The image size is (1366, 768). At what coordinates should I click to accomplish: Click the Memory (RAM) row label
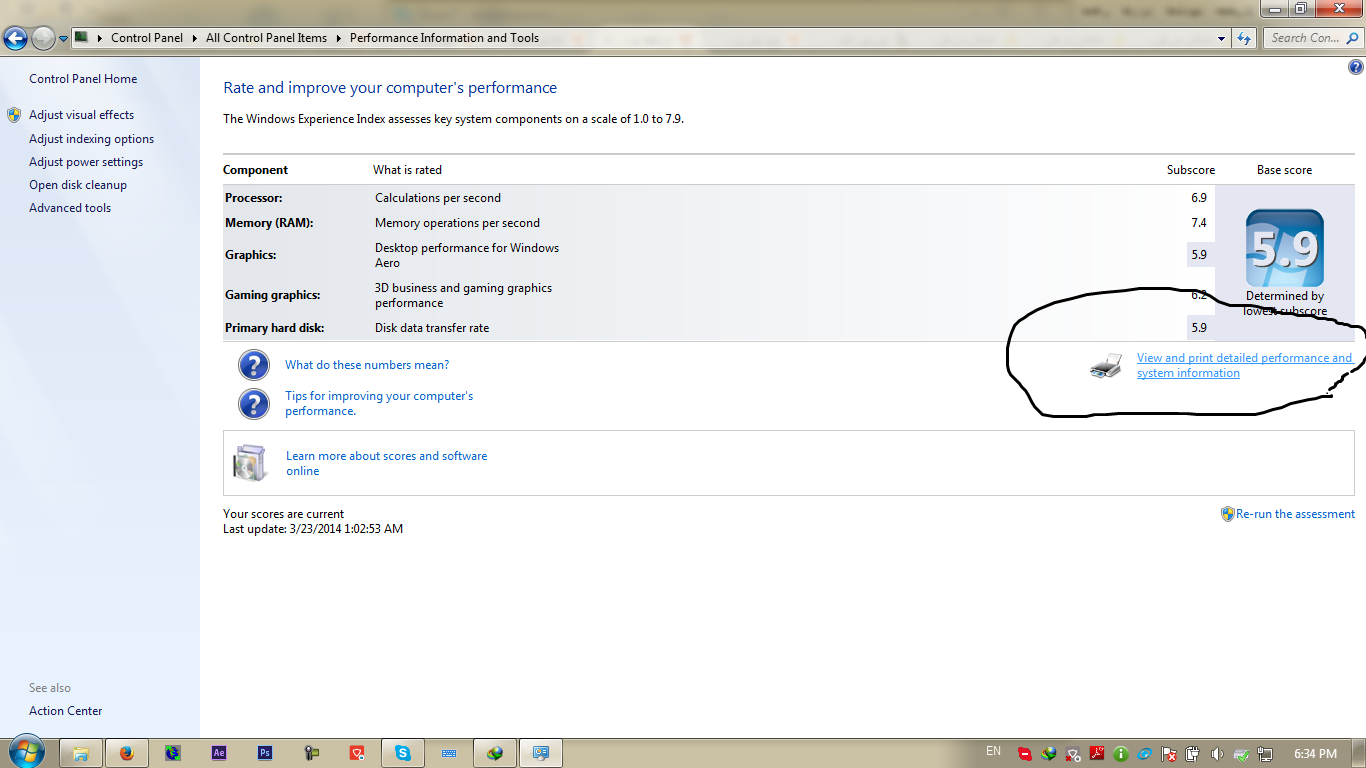point(269,223)
